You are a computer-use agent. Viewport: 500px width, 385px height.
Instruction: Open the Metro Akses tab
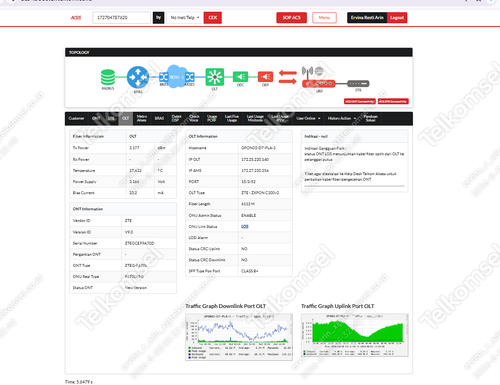click(x=142, y=118)
